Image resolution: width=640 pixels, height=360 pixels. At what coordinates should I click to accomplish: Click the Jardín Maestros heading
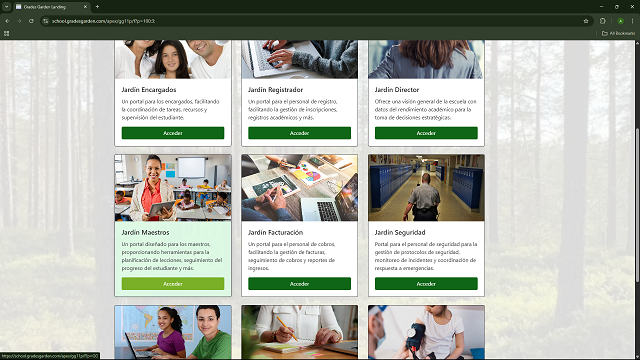tap(145, 232)
